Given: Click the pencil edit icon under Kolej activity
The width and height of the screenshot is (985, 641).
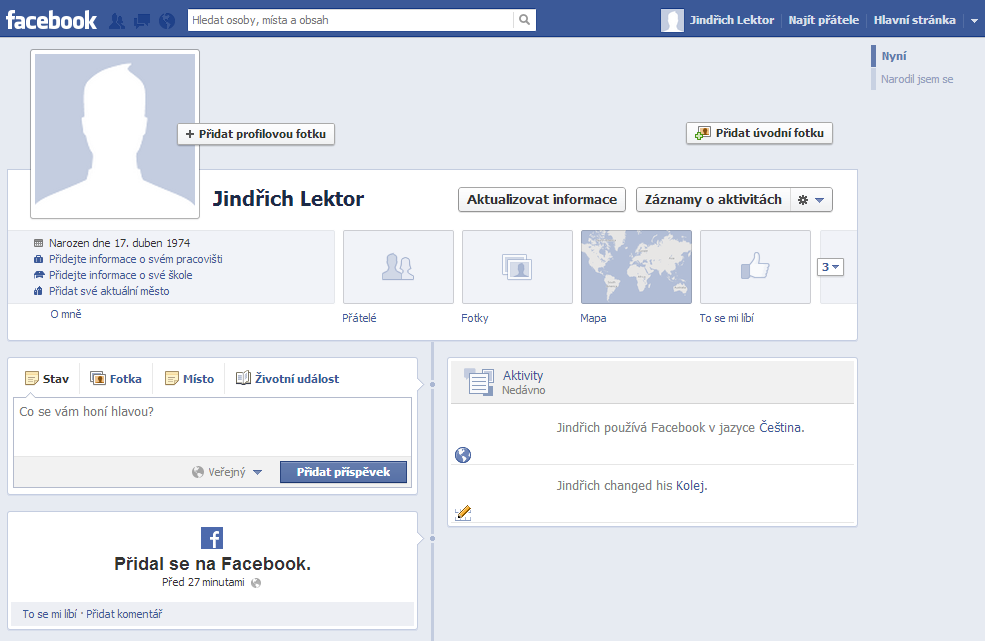Looking at the screenshot, I should click(463, 513).
